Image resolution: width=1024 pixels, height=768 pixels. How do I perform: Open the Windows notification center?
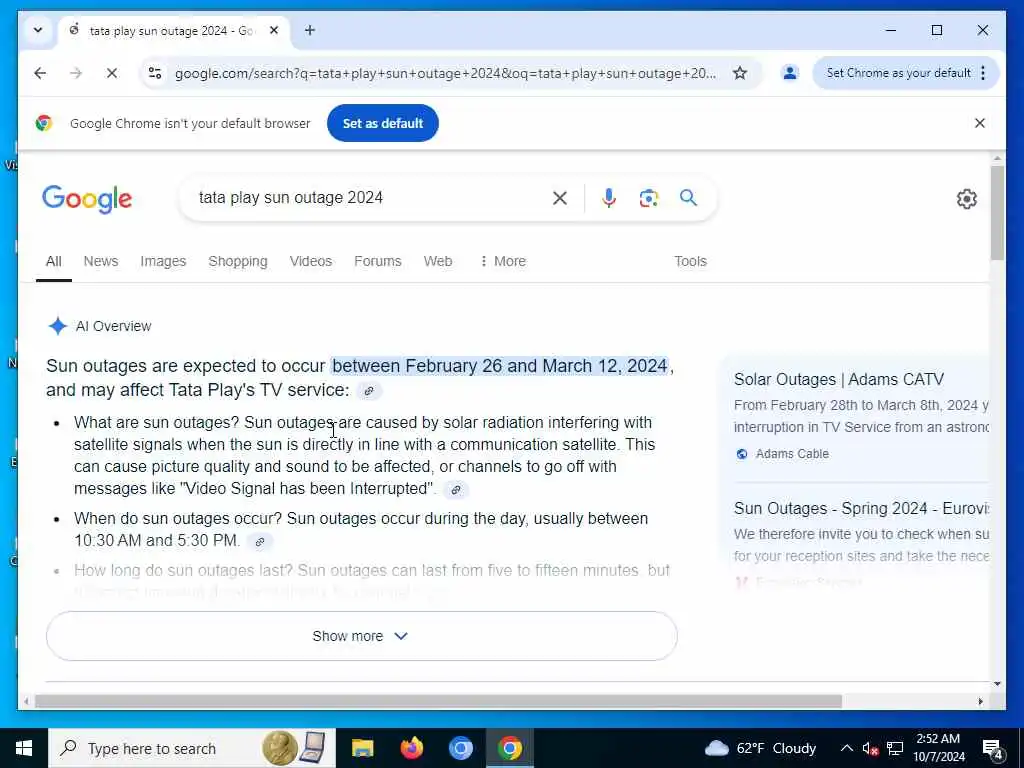point(993,748)
